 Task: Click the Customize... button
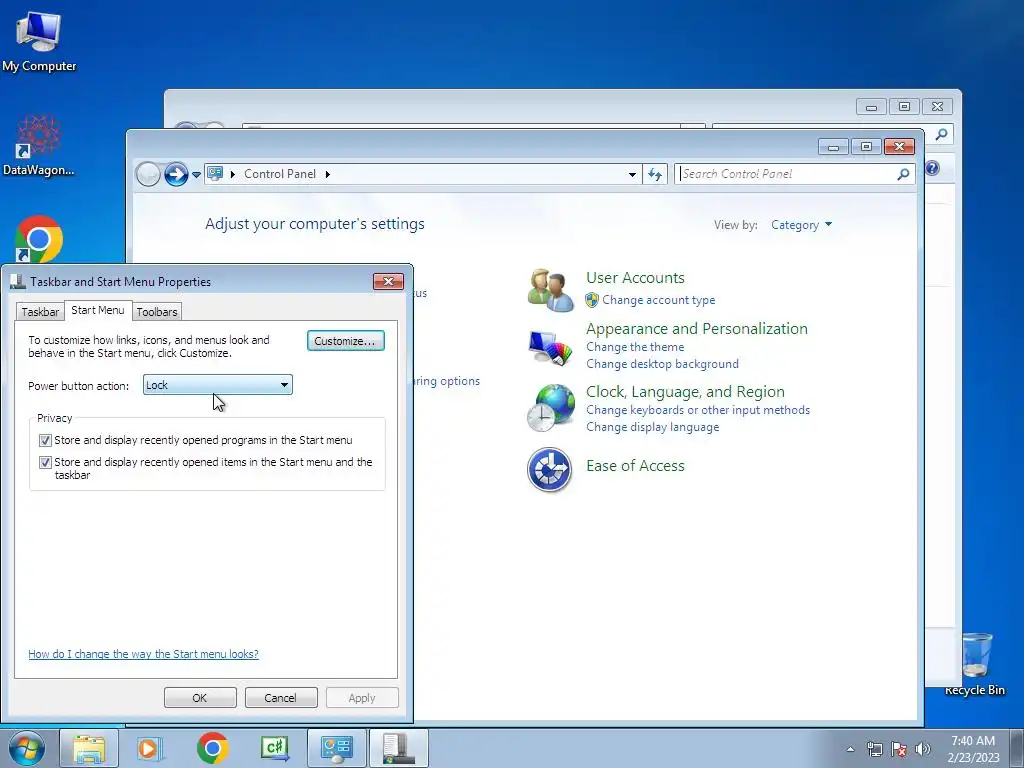(345, 341)
